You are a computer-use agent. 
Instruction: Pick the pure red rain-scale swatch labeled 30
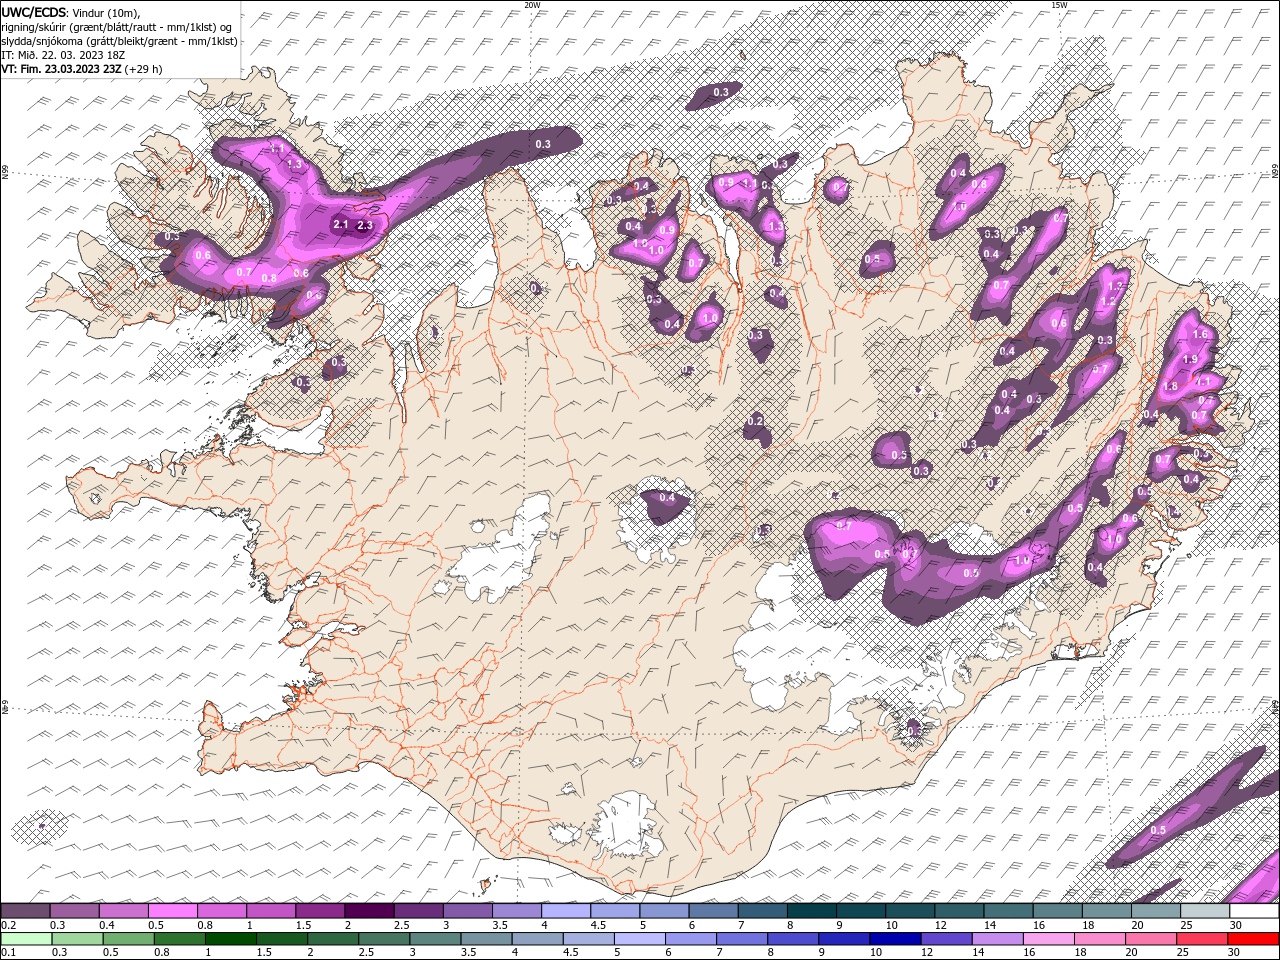[1253, 939]
